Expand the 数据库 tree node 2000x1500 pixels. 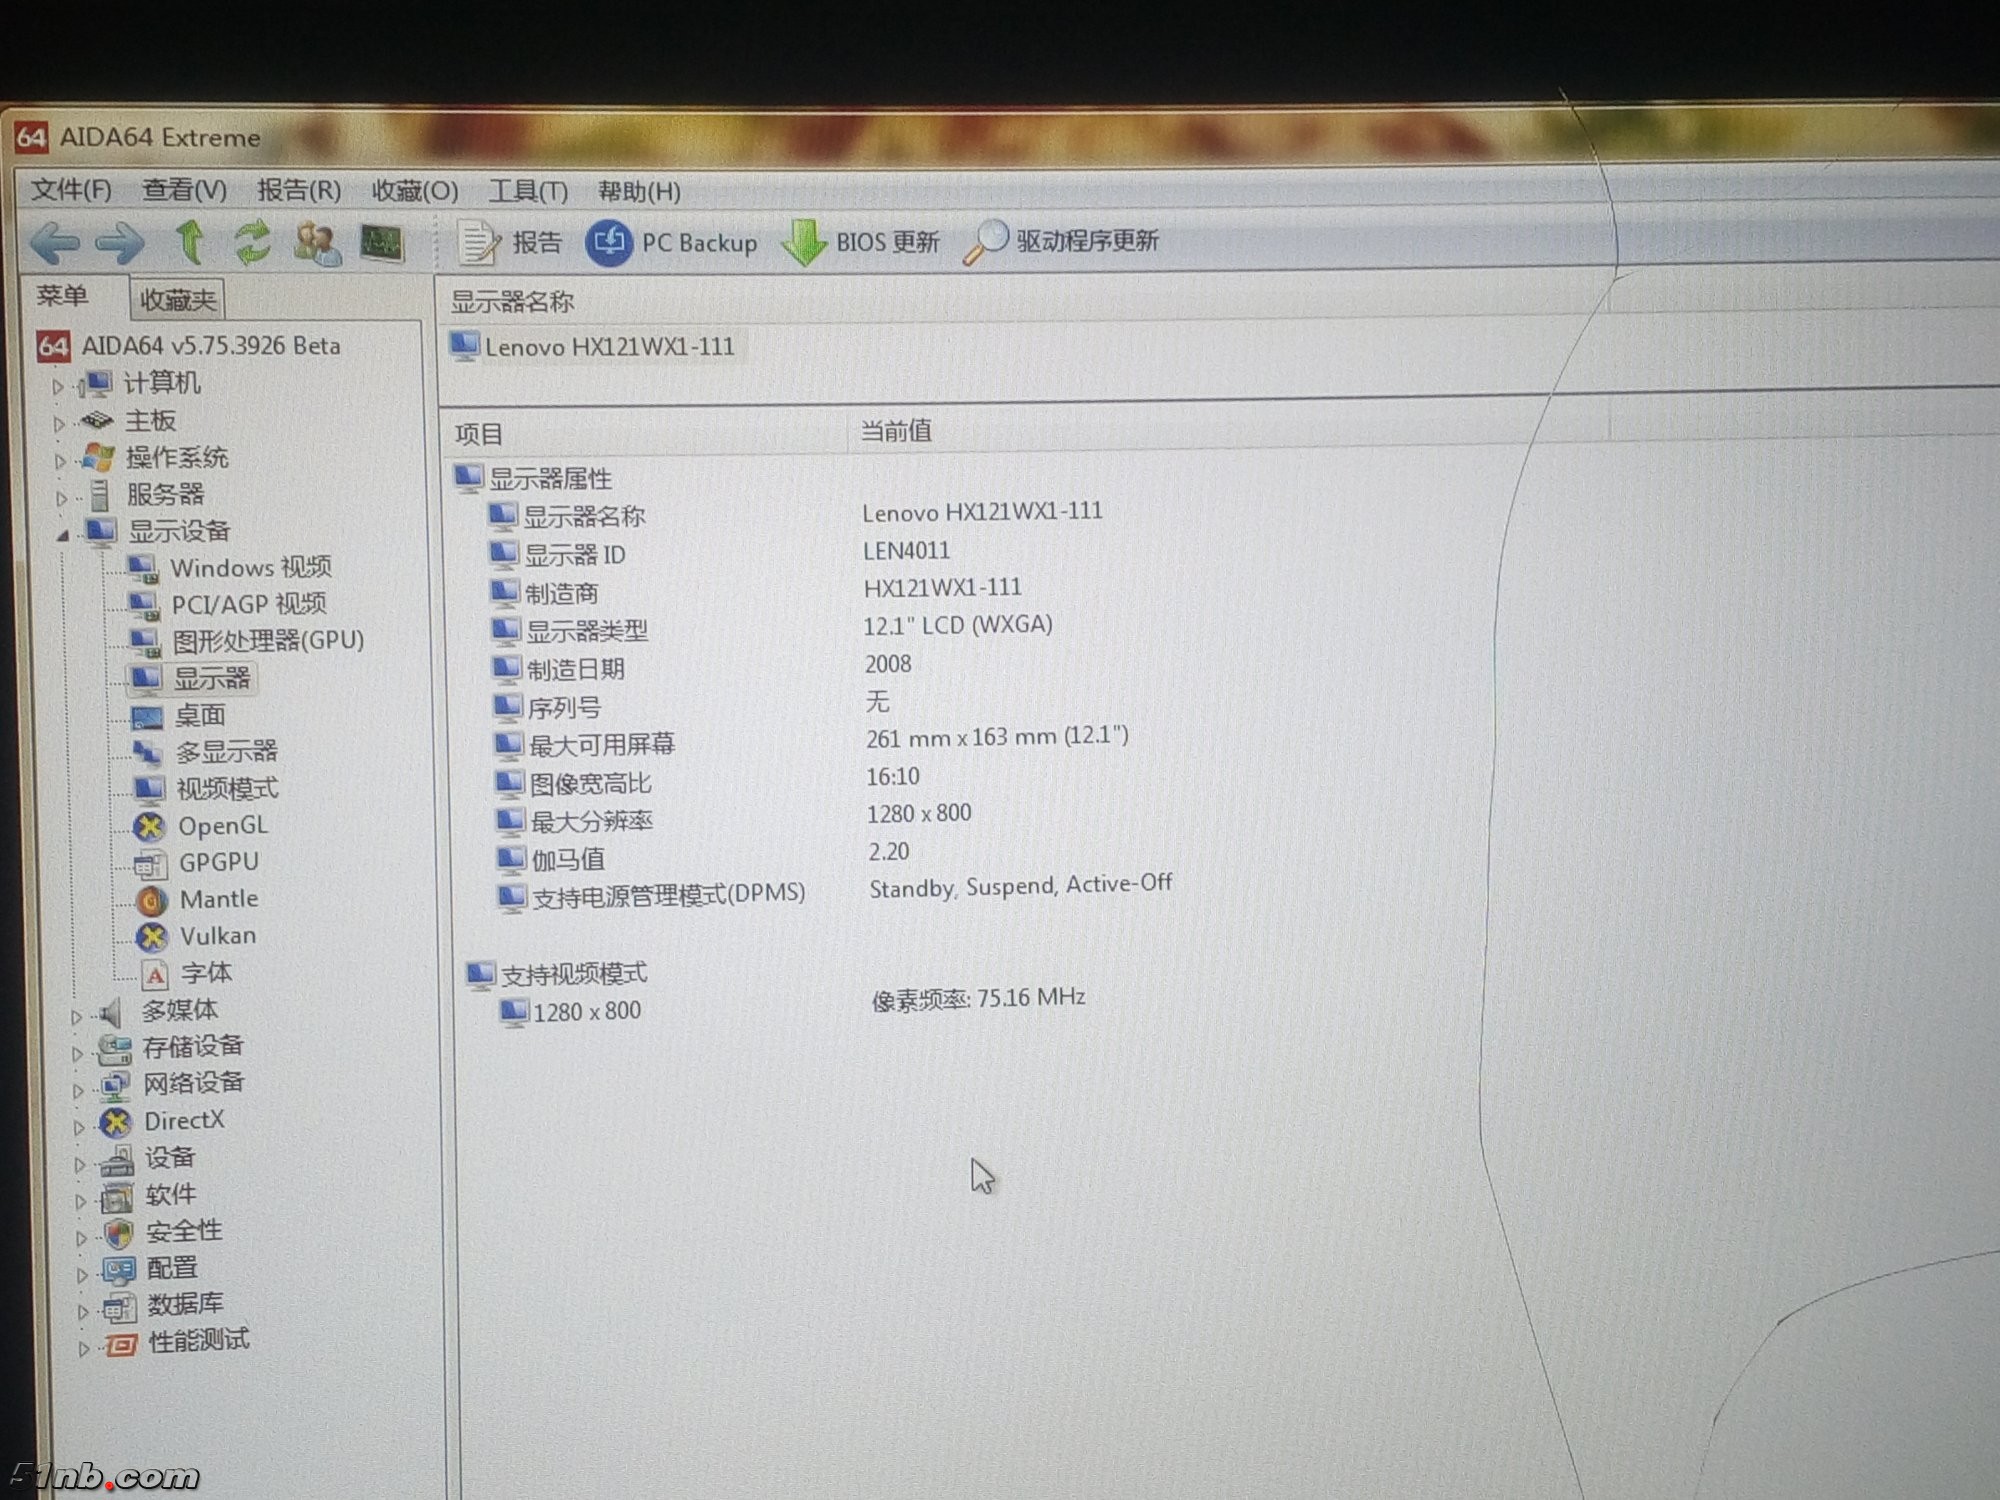[83, 1311]
